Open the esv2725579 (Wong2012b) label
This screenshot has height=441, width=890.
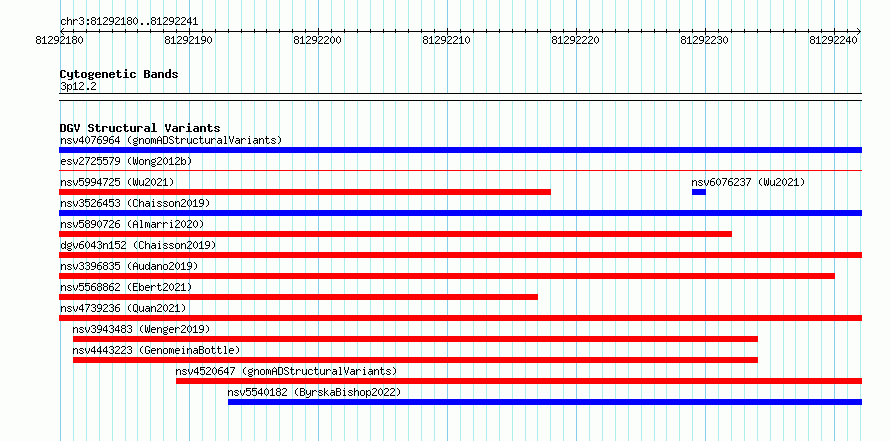pos(126,161)
